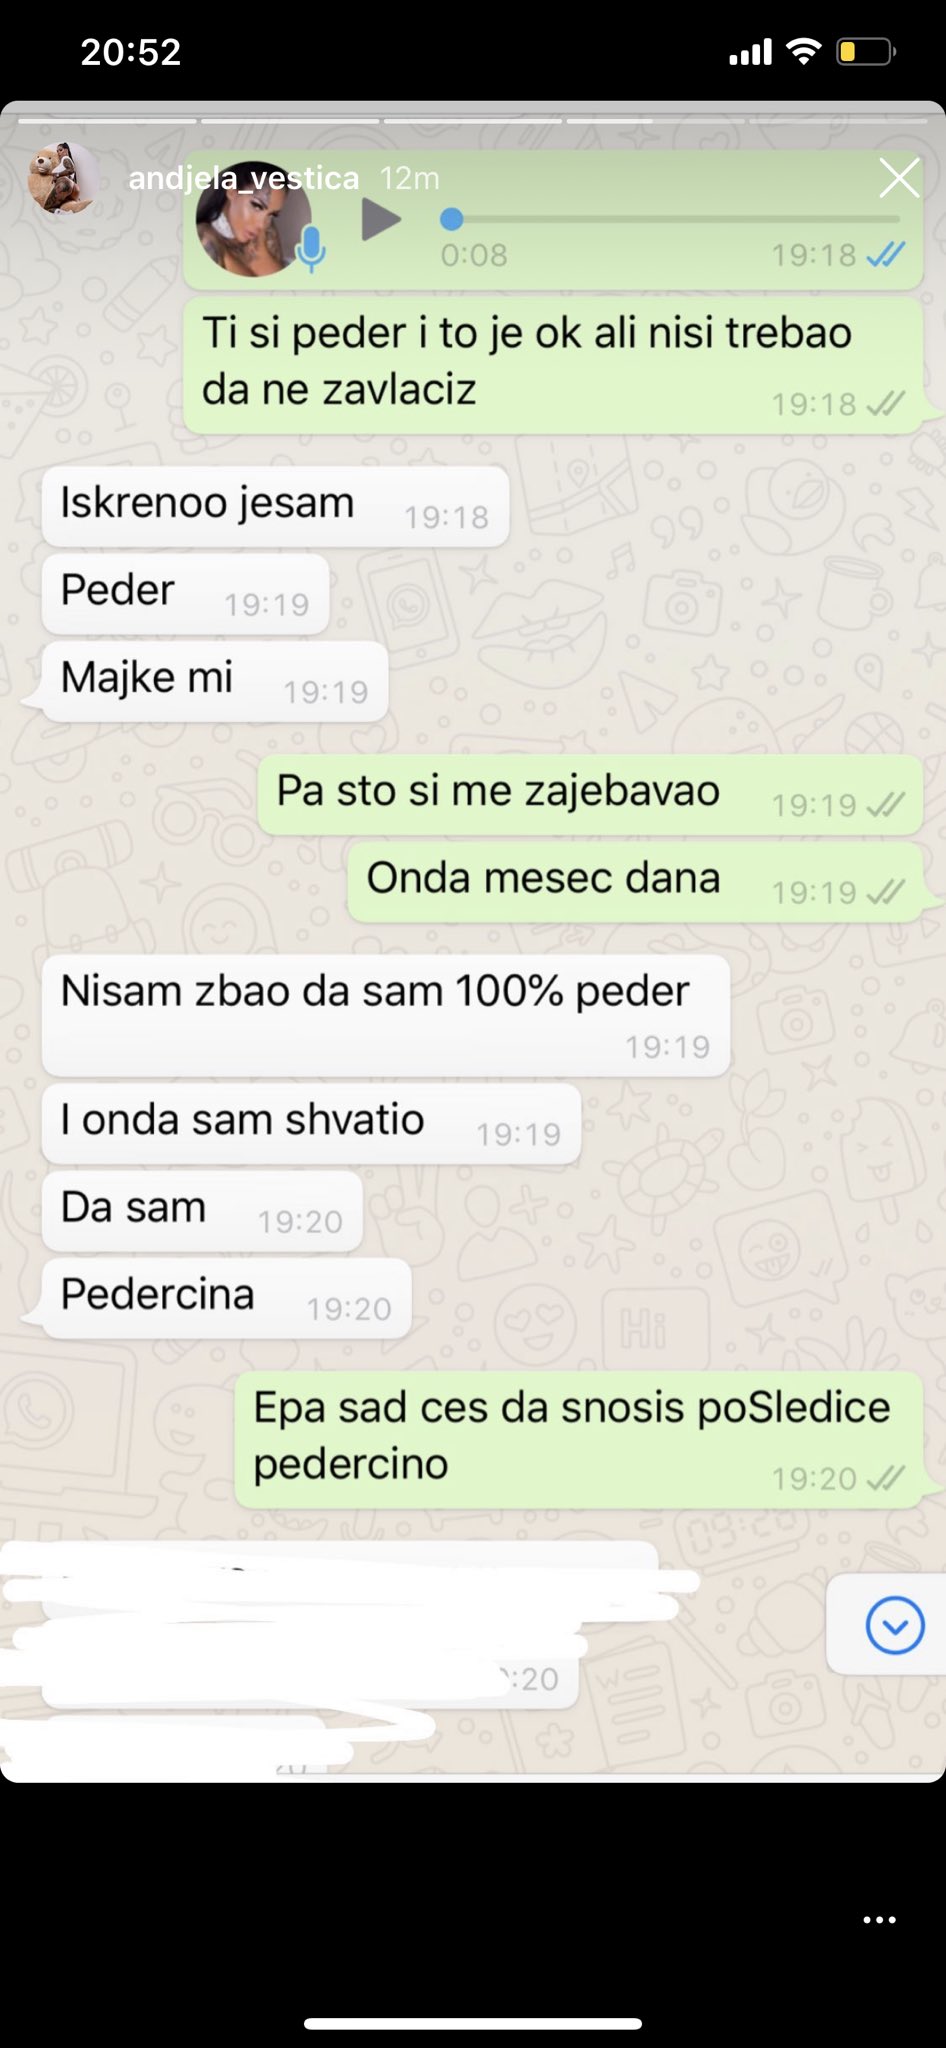Select the 'Majke mi' message bubble
946x2048 pixels.
214,681
